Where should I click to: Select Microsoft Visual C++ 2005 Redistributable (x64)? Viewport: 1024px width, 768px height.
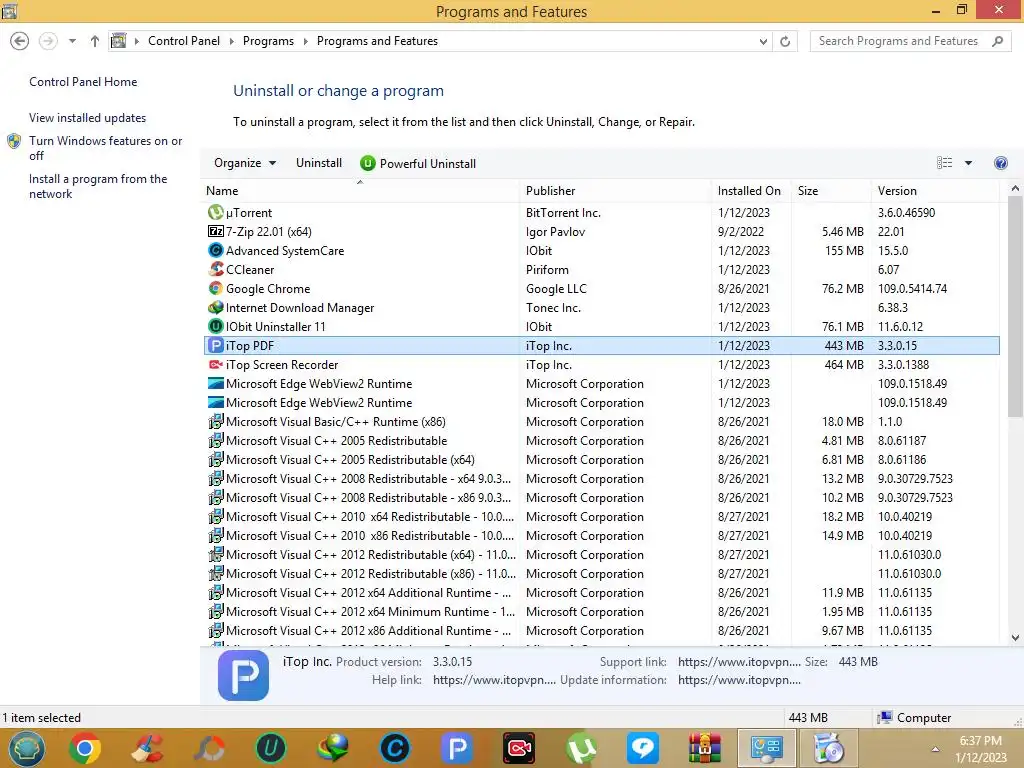[601, 459]
